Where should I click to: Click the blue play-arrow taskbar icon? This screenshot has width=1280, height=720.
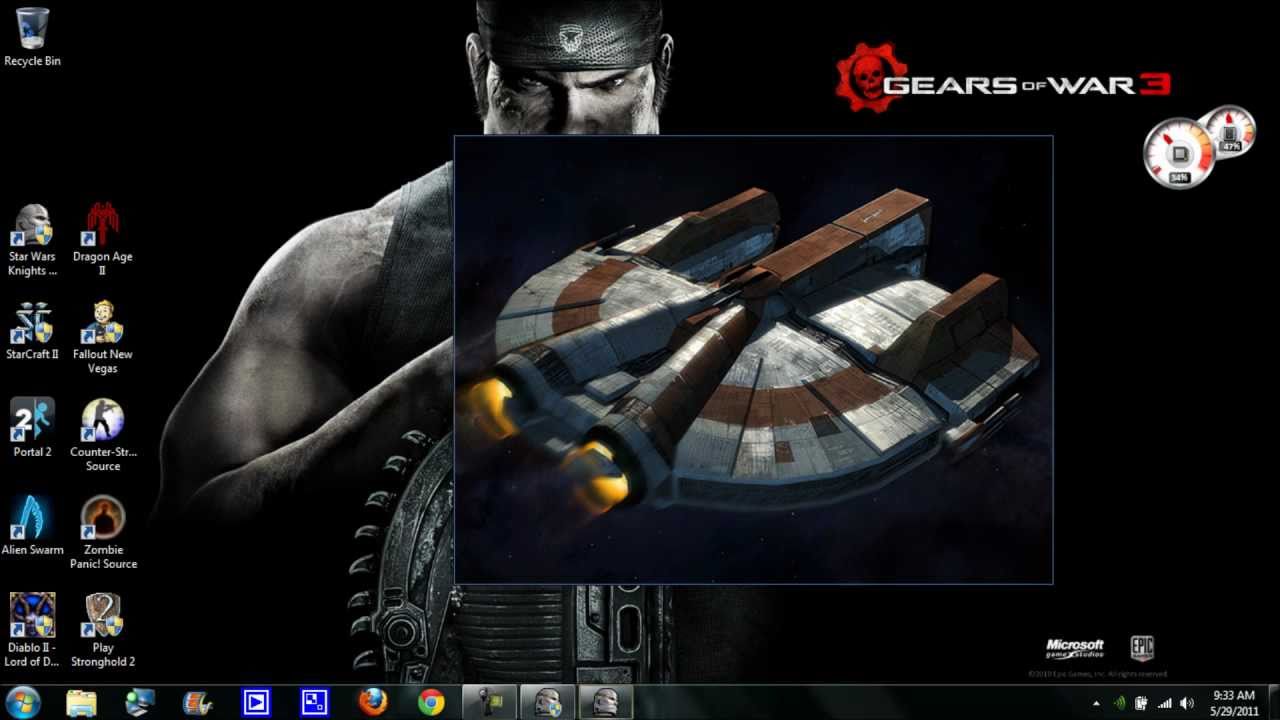pos(256,702)
